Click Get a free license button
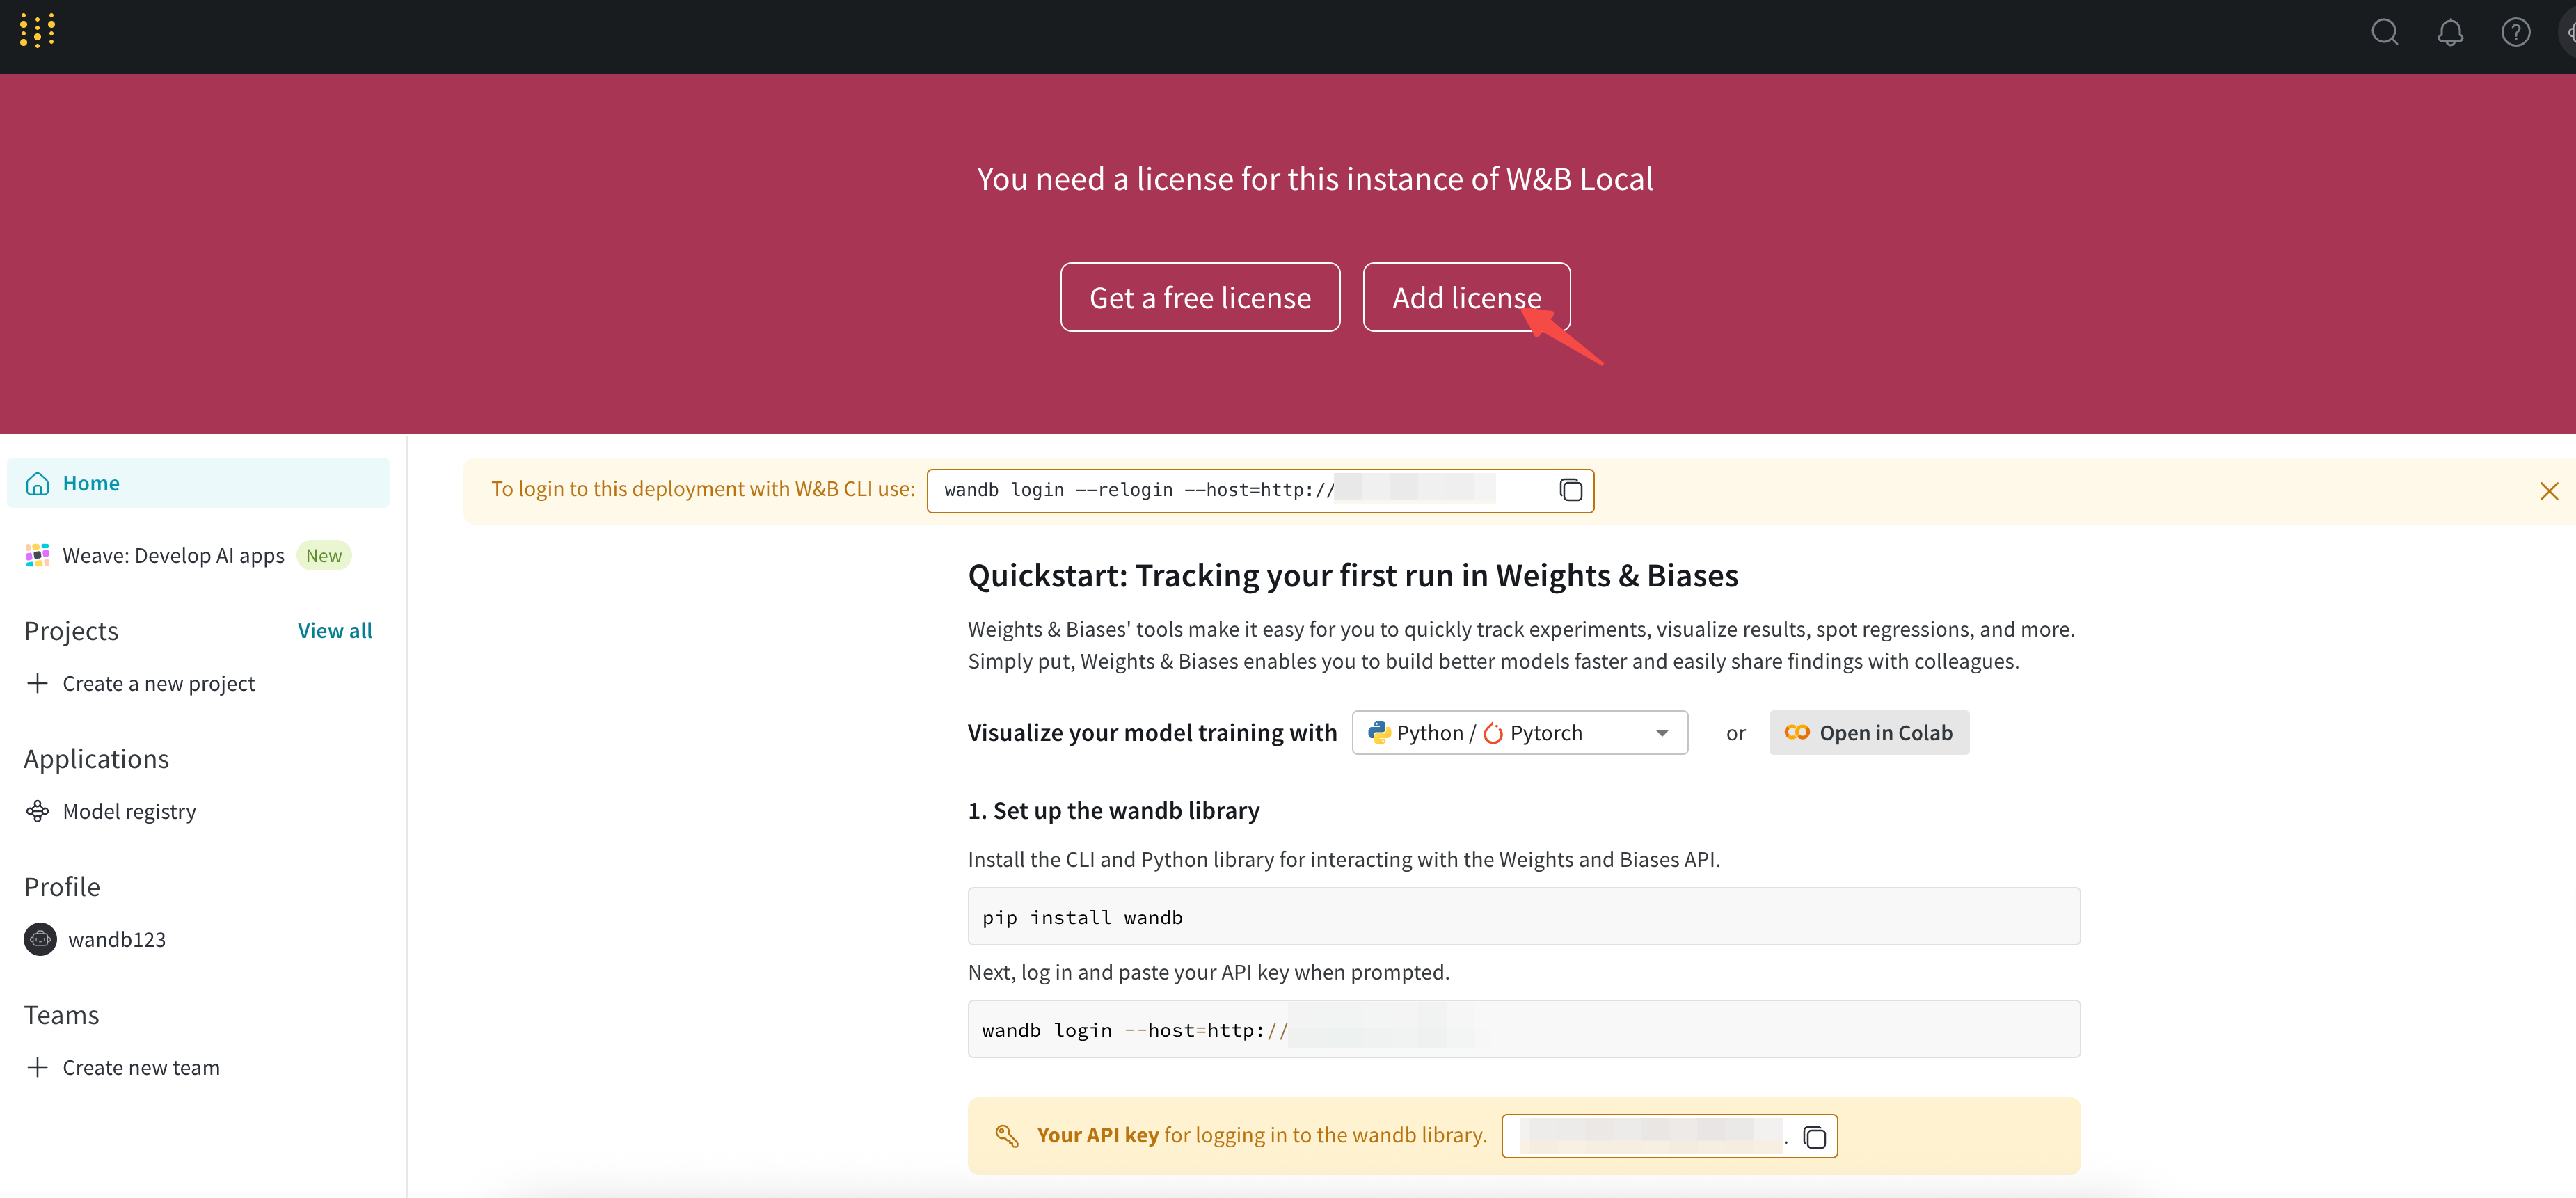Viewport: 2576px width, 1198px height. [x=1199, y=297]
